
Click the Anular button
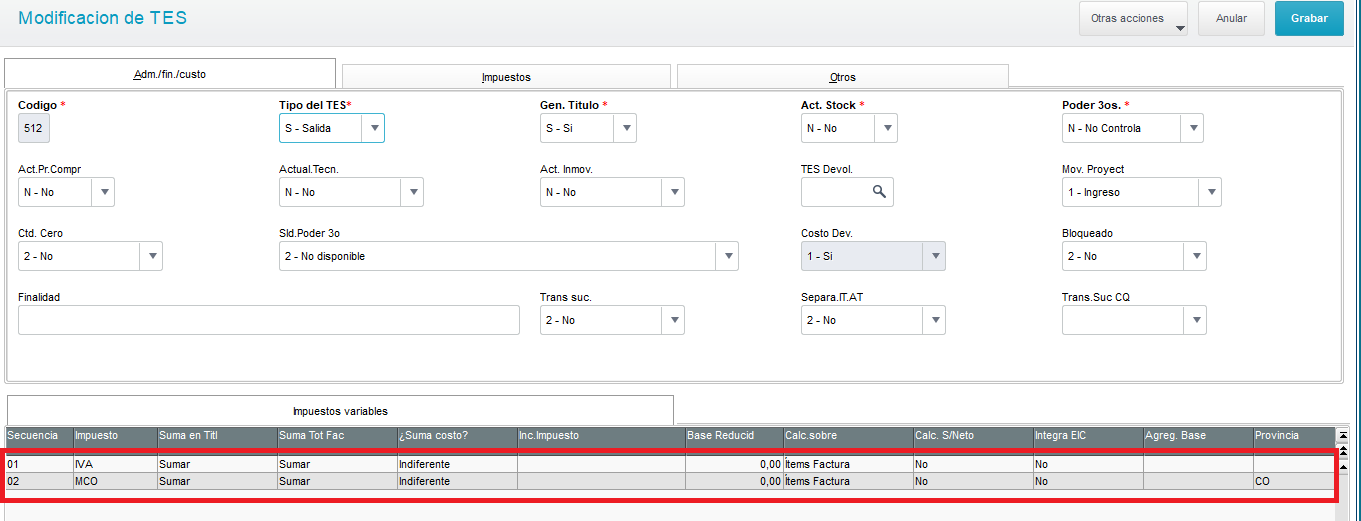pyautogui.click(x=1231, y=18)
